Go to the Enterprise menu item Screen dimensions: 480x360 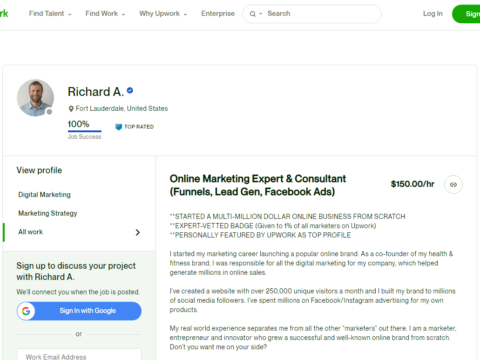point(218,14)
